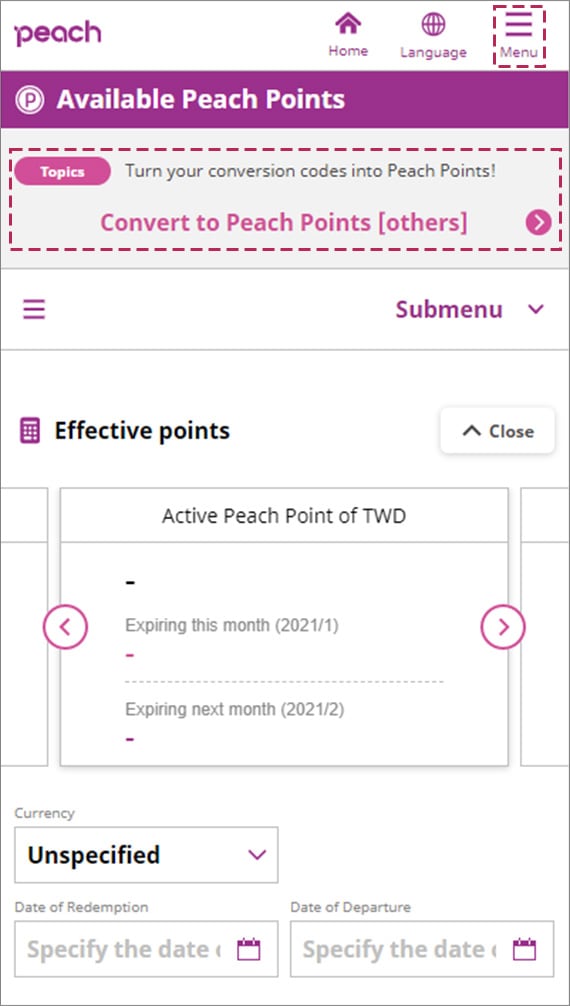The width and height of the screenshot is (570, 1006).
Task: Click the submenu hamburger lines icon
Action: (34, 310)
